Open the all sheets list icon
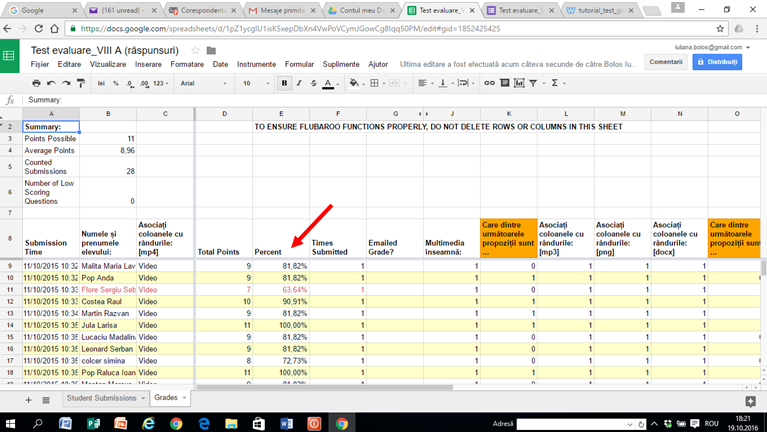 46,400
